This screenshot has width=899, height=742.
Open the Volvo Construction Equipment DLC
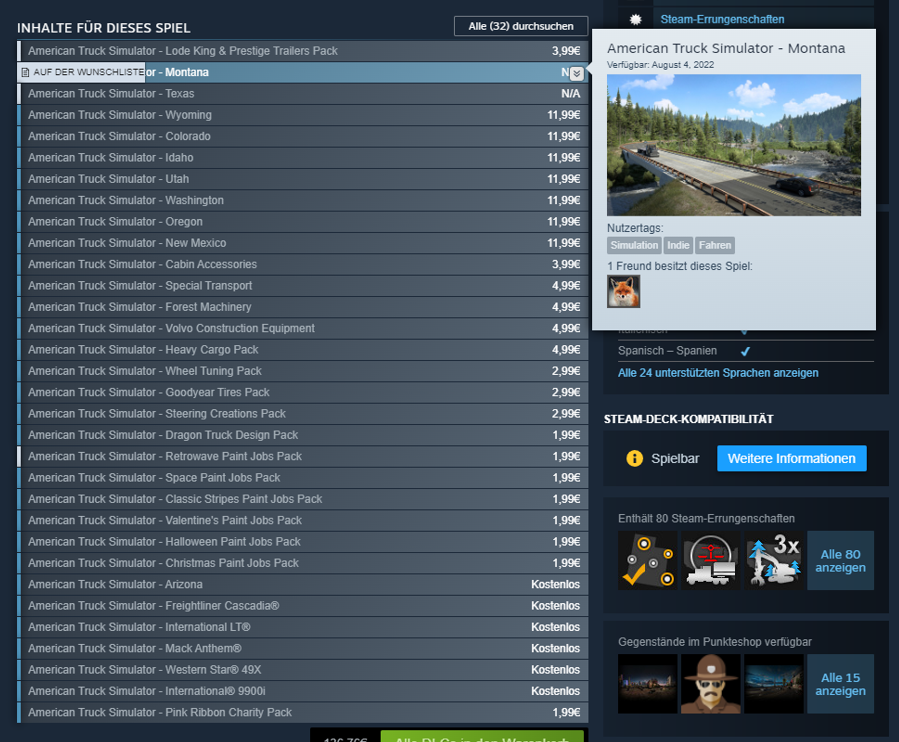point(303,328)
